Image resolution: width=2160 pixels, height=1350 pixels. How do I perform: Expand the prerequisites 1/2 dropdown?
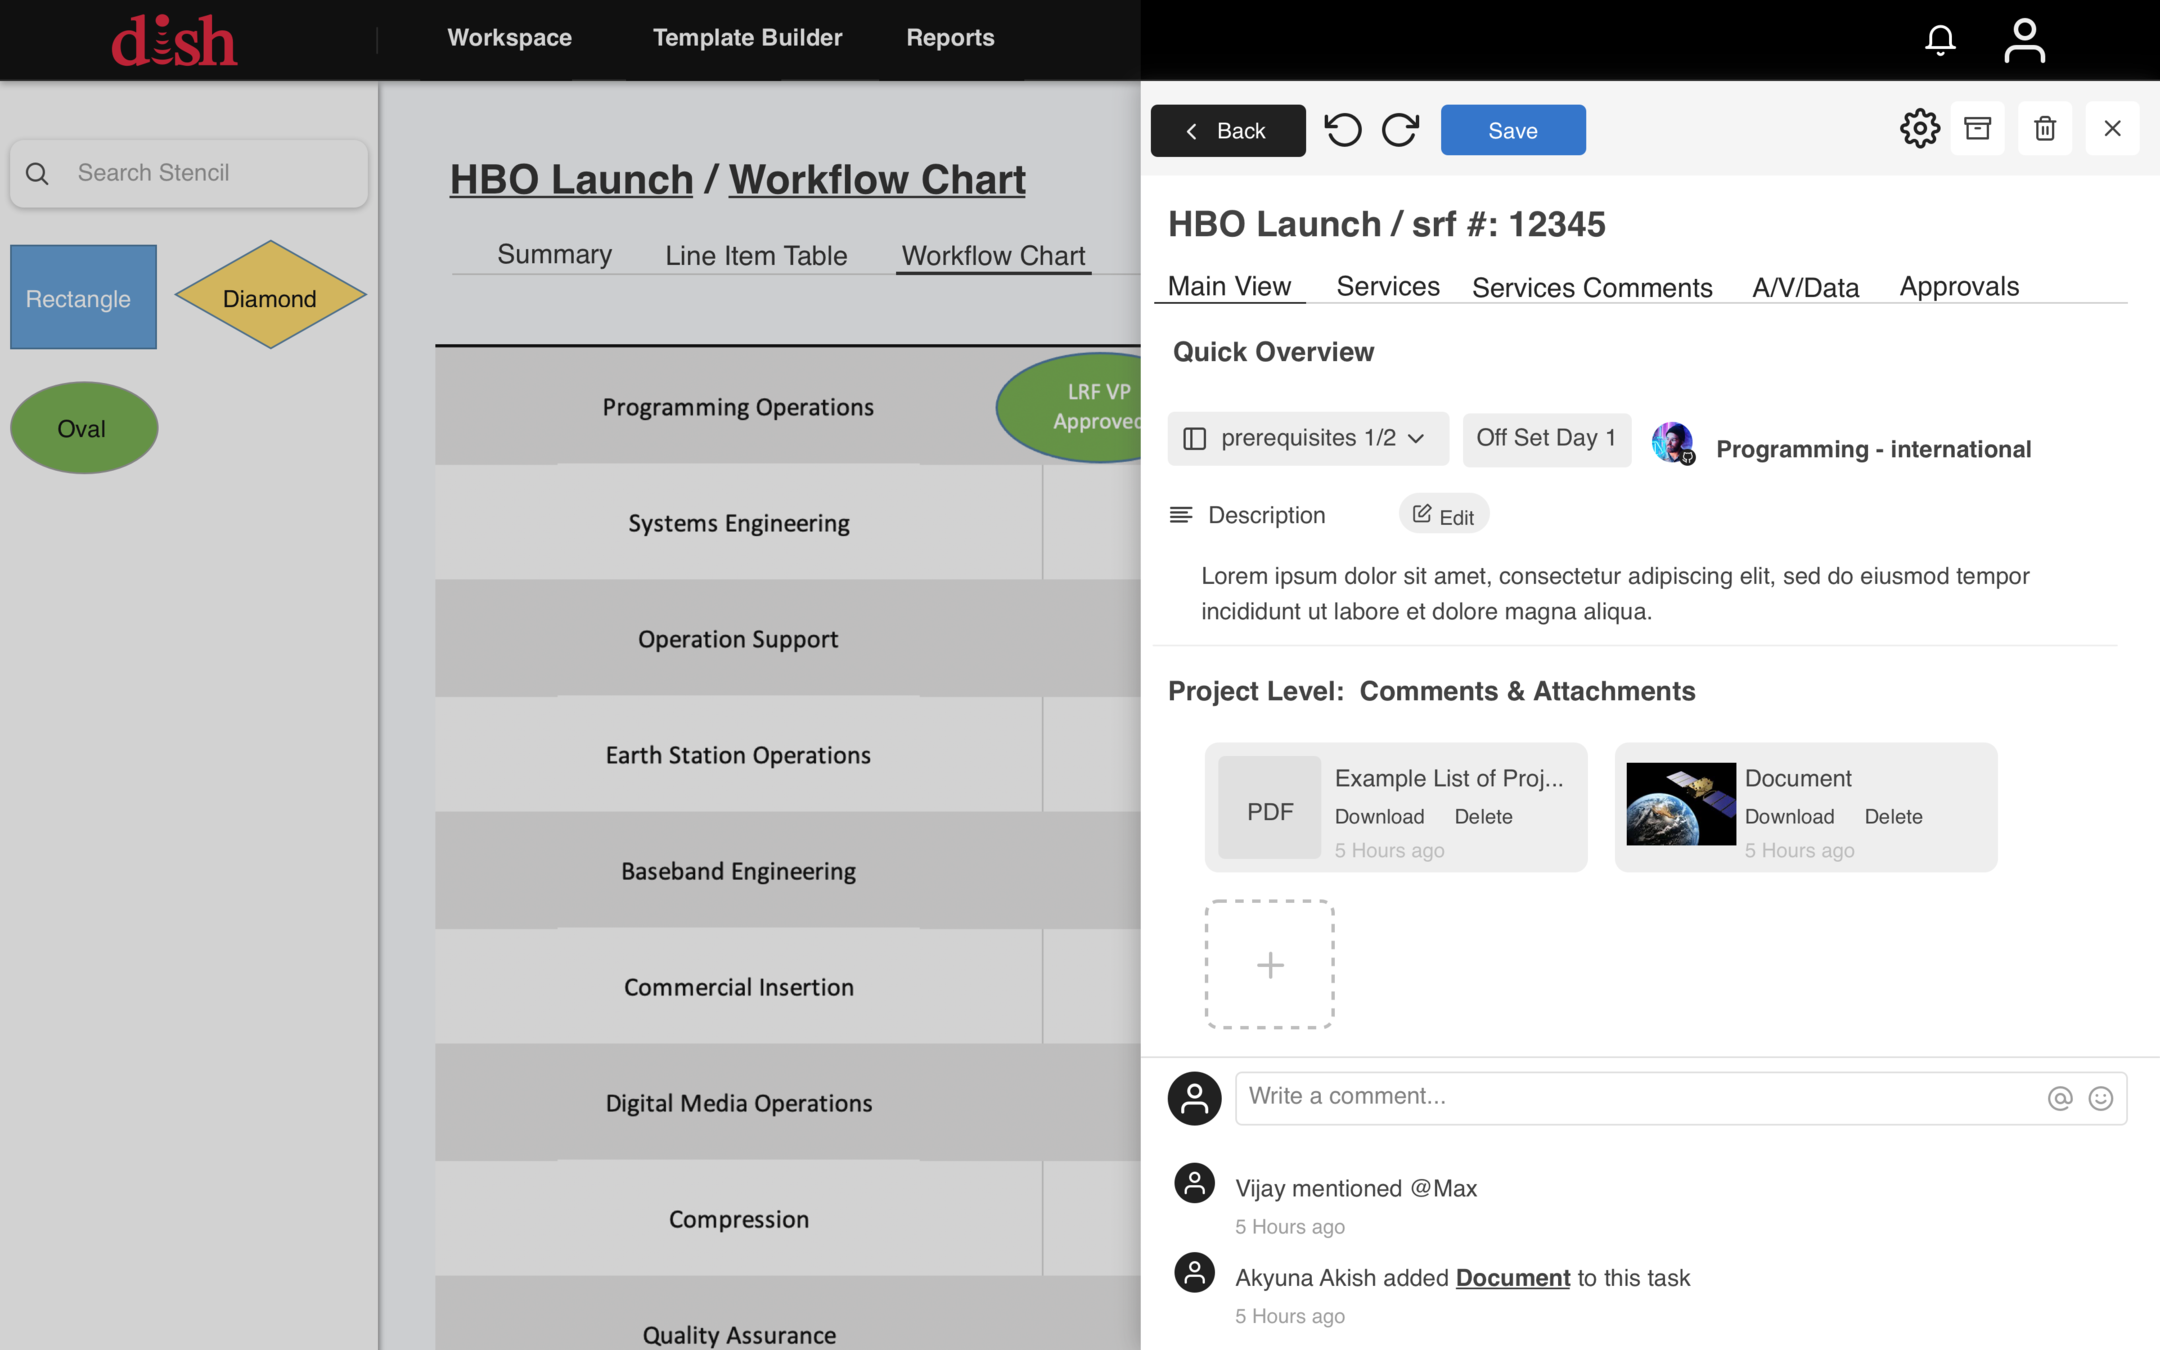tap(1307, 438)
